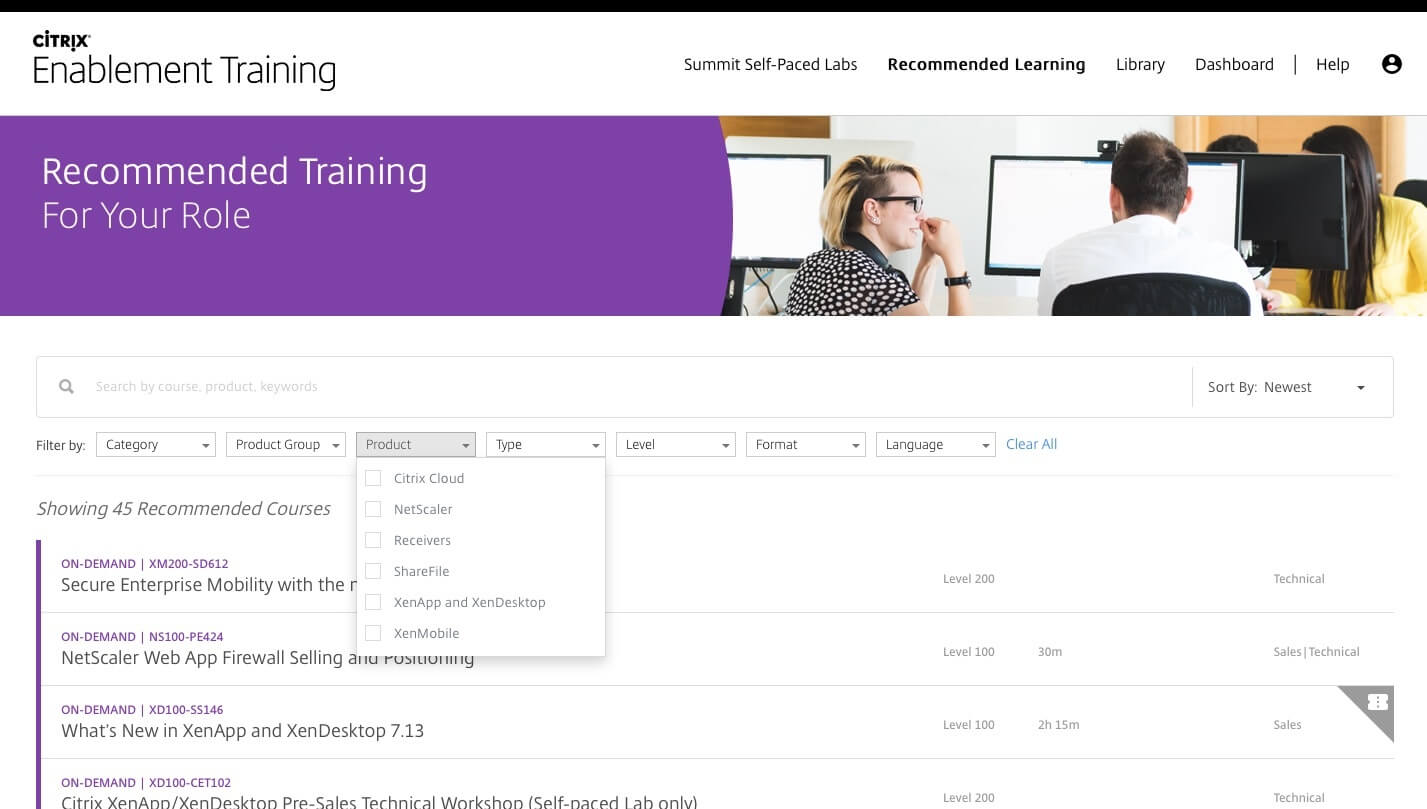Open the Dashboard menu item

(1234, 64)
